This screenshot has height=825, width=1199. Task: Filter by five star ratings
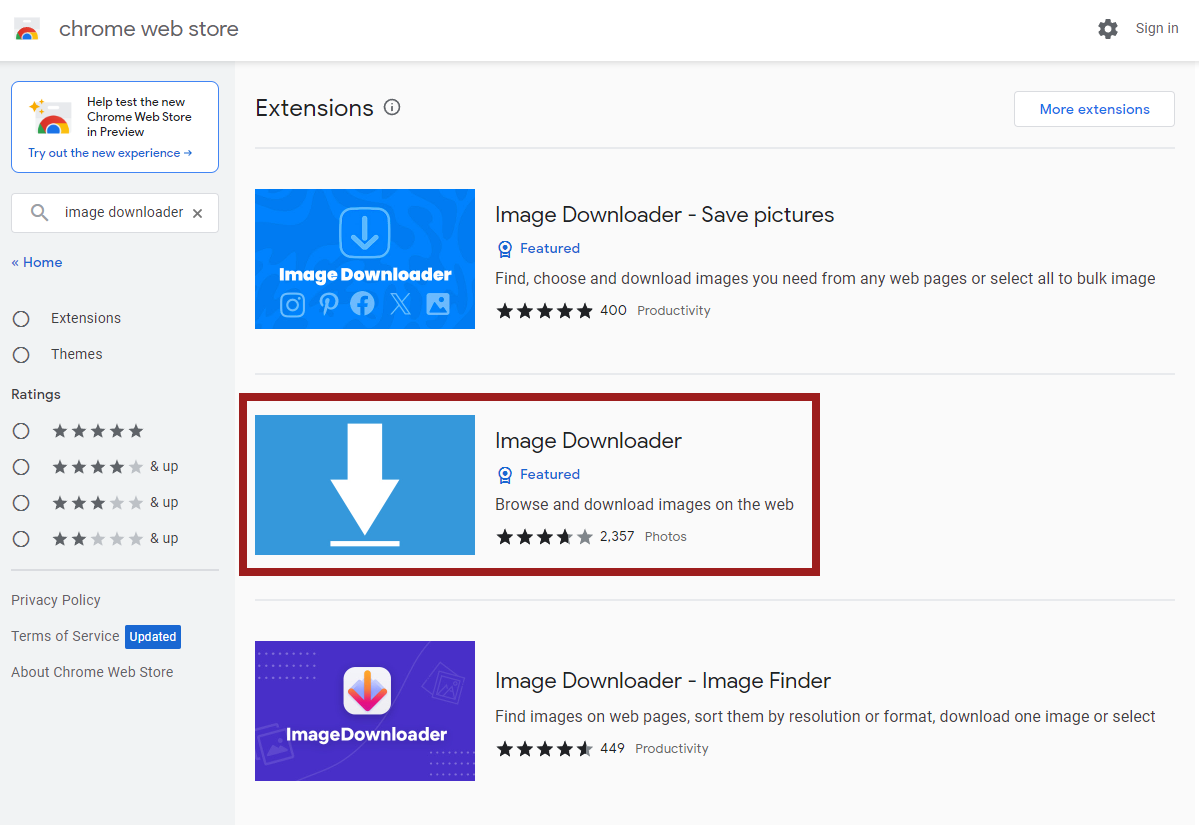pyautogui.click(x=21, y=431)
